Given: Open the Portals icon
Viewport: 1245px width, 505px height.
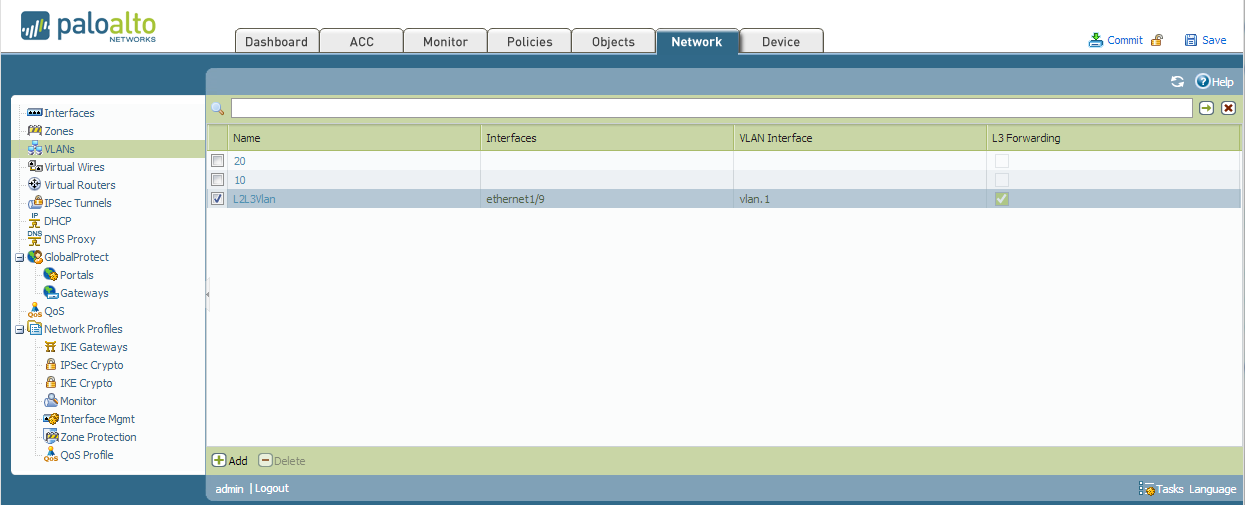Looking at the screenshot, I should point(51,275).
